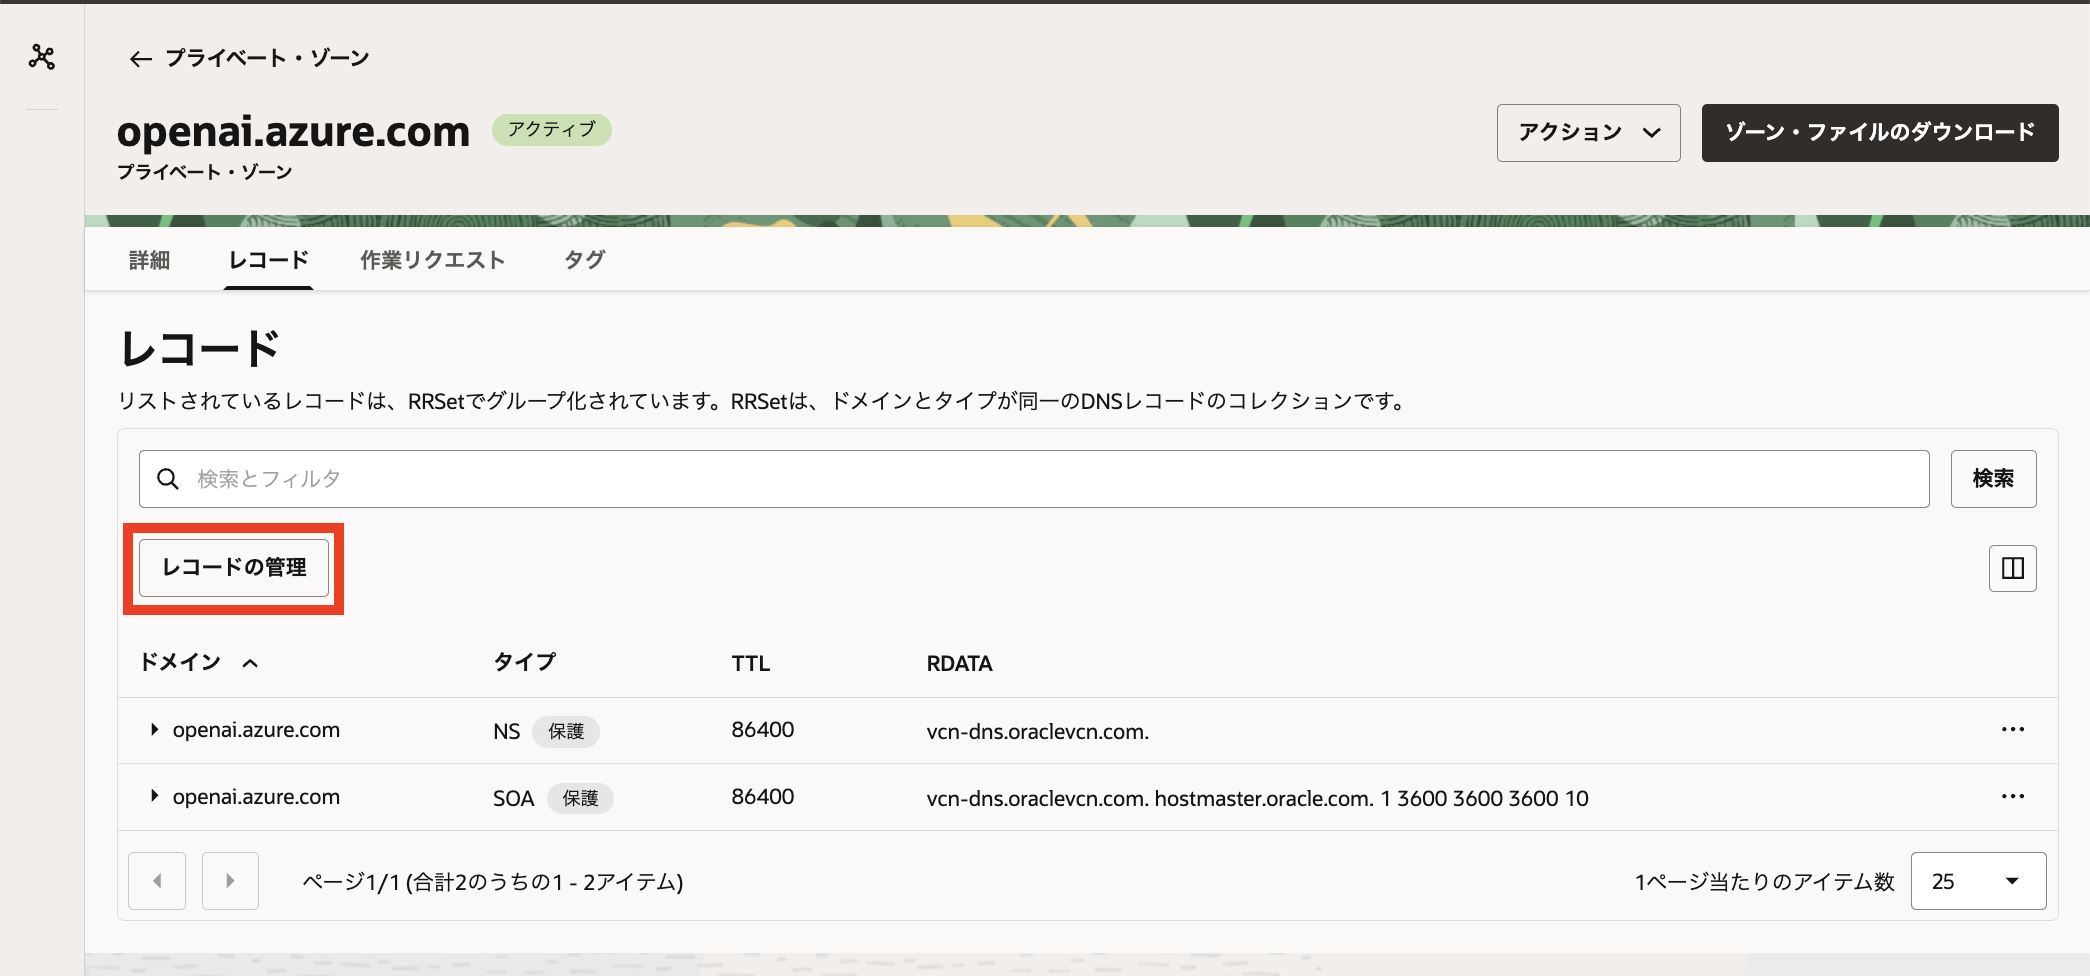
Task: Click the ゾーン・ファイルのダウンロード button
Action: (x=1878, y=132)
